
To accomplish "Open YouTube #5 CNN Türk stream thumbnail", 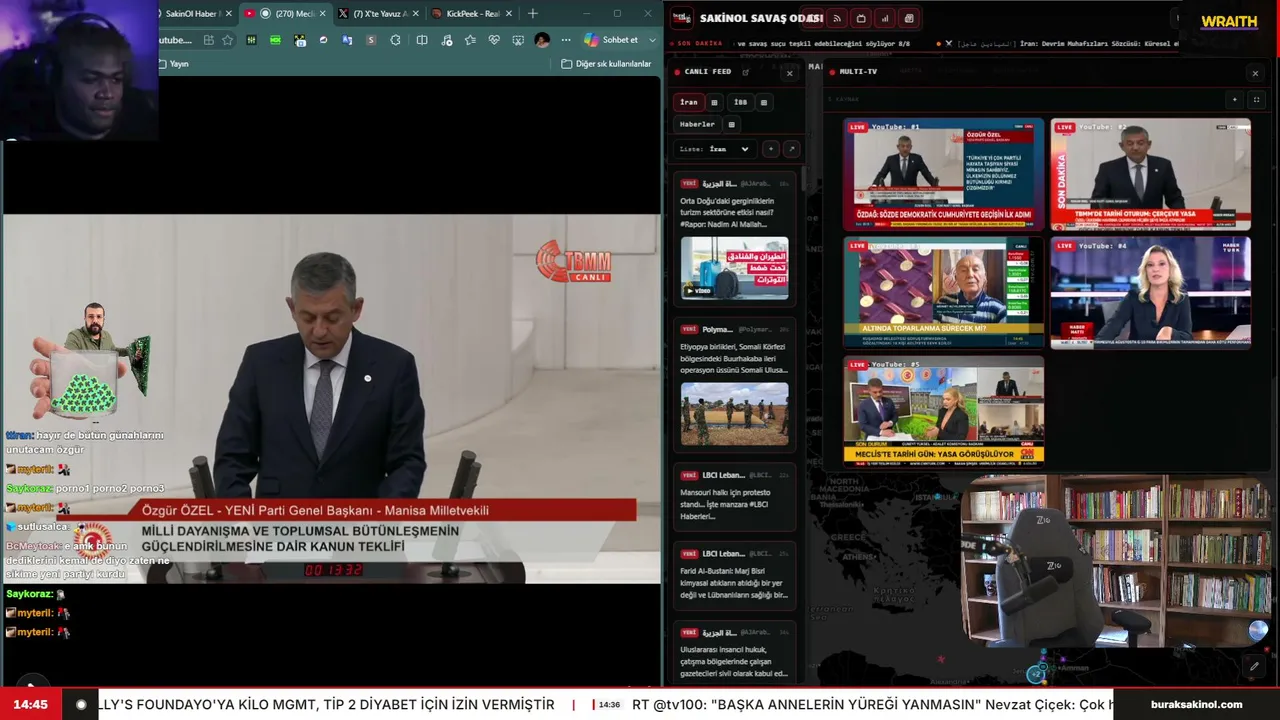I will [943, 411].
